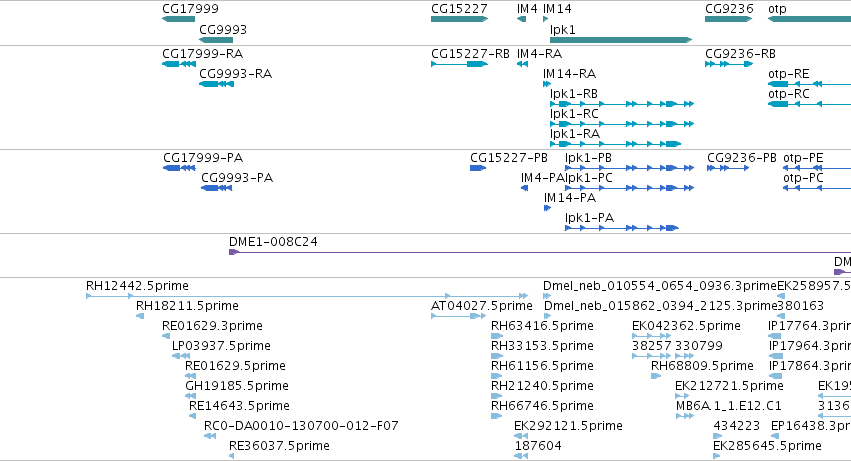Select feature 187604
The width and height of the screenshot is (851, 461).
[538, 446]
